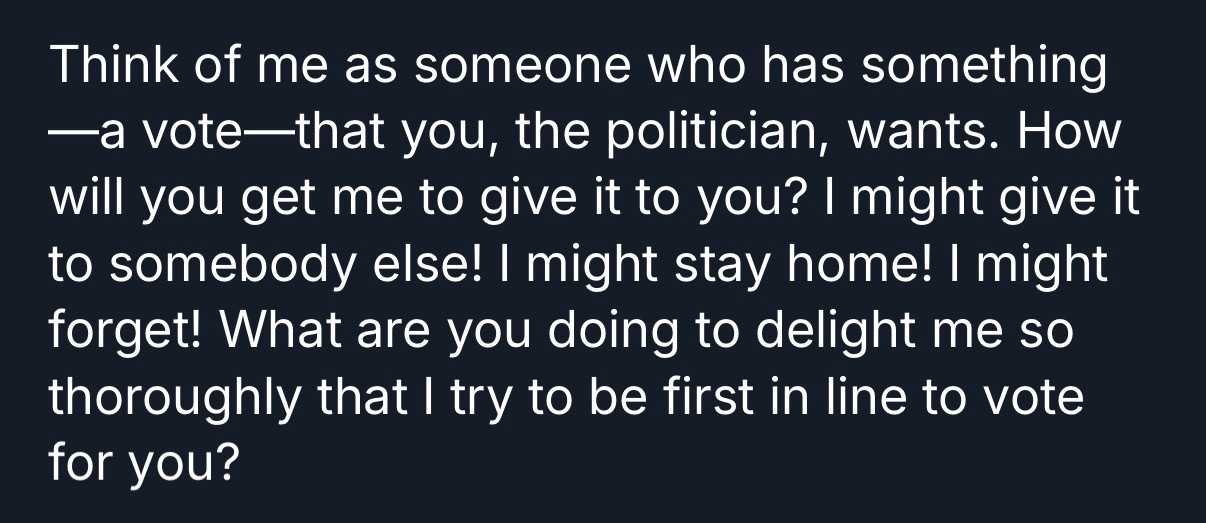Click the word "will" starting the third line
1206x523 pixels.
83,201
